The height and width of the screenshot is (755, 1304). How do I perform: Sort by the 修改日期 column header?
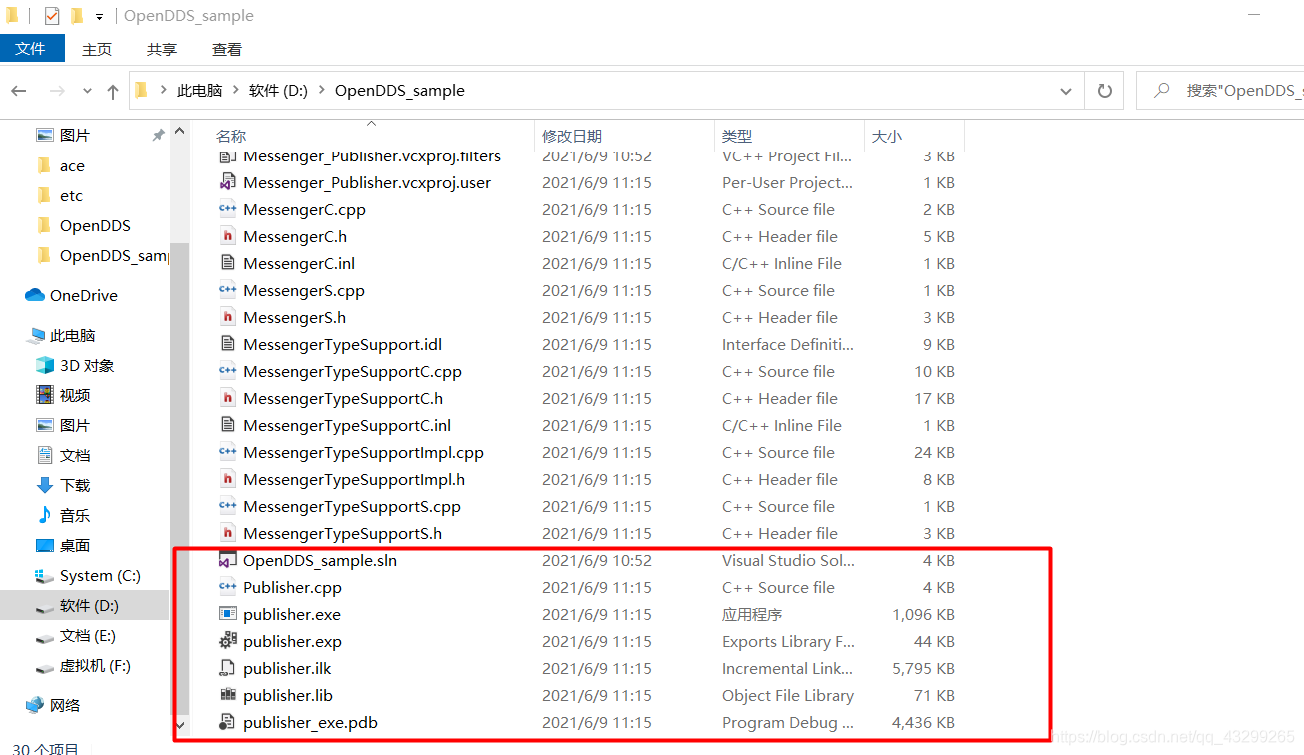572,136
